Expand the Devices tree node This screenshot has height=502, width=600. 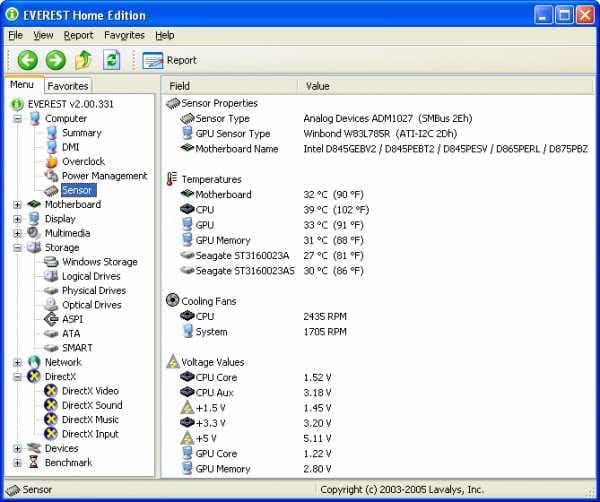pos(17,448)
